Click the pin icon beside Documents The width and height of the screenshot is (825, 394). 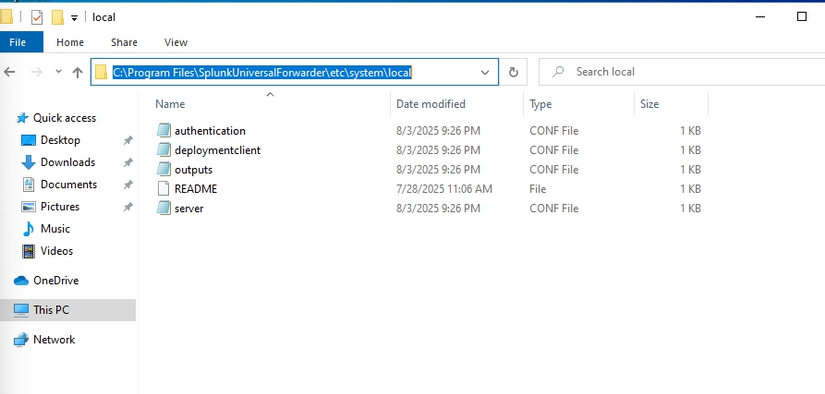click(127, 185)
